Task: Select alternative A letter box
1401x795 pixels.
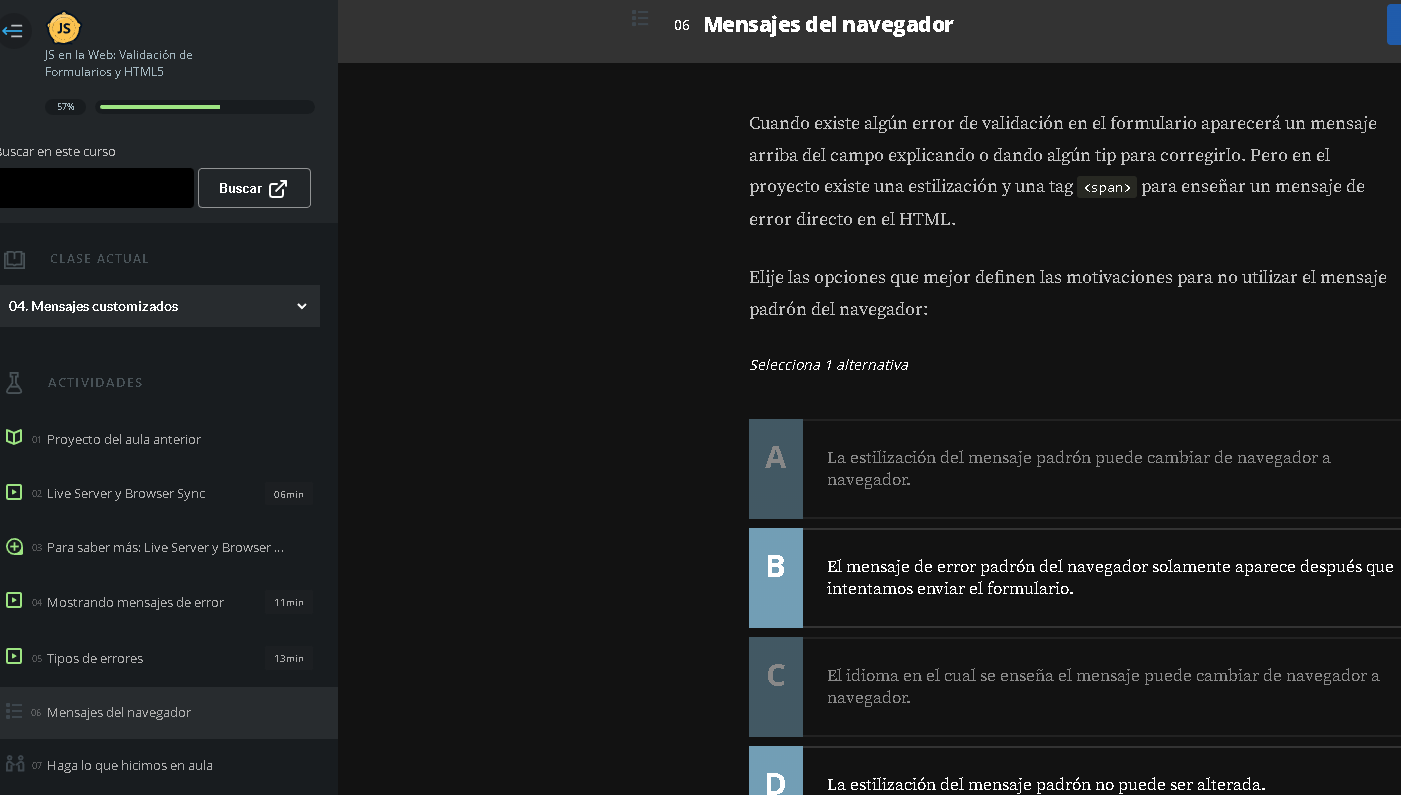Action: (x=775, y=469)
